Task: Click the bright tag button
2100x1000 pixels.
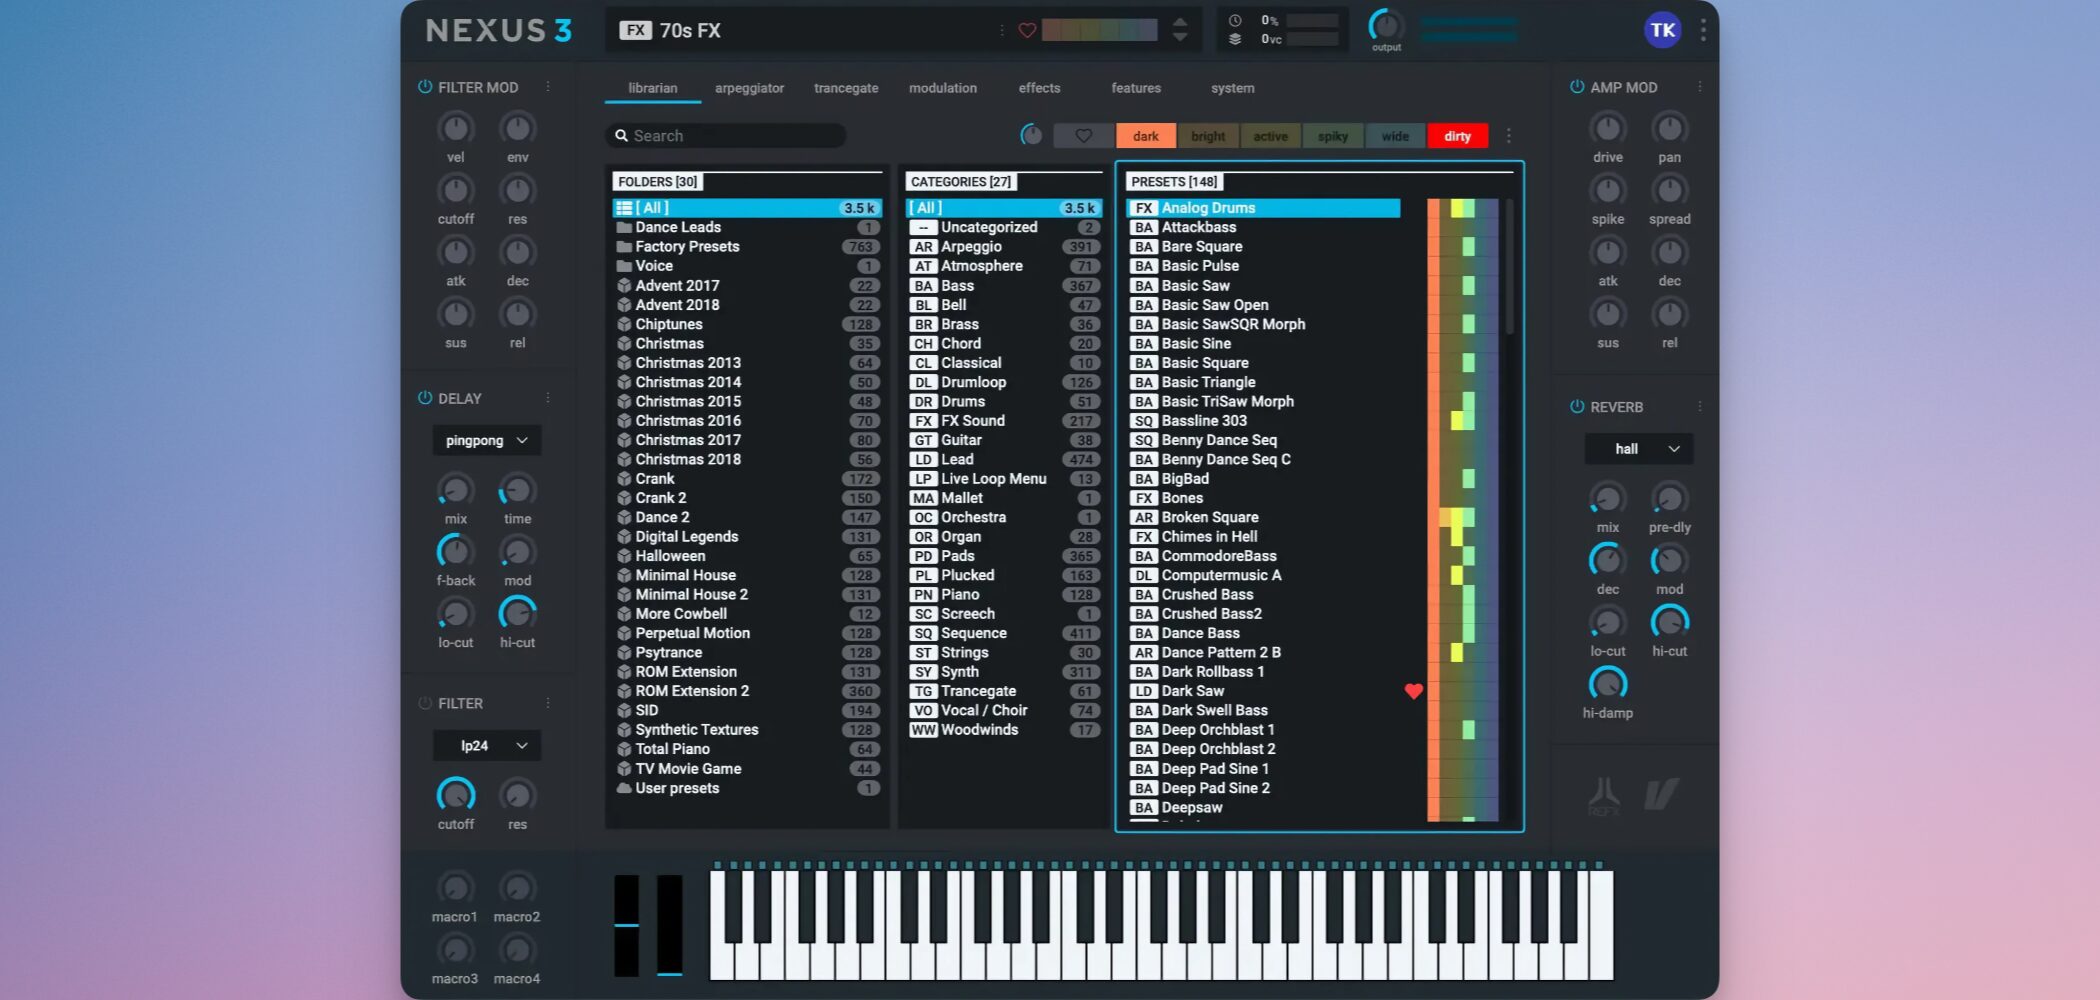Action: [x=1208, y=136]
